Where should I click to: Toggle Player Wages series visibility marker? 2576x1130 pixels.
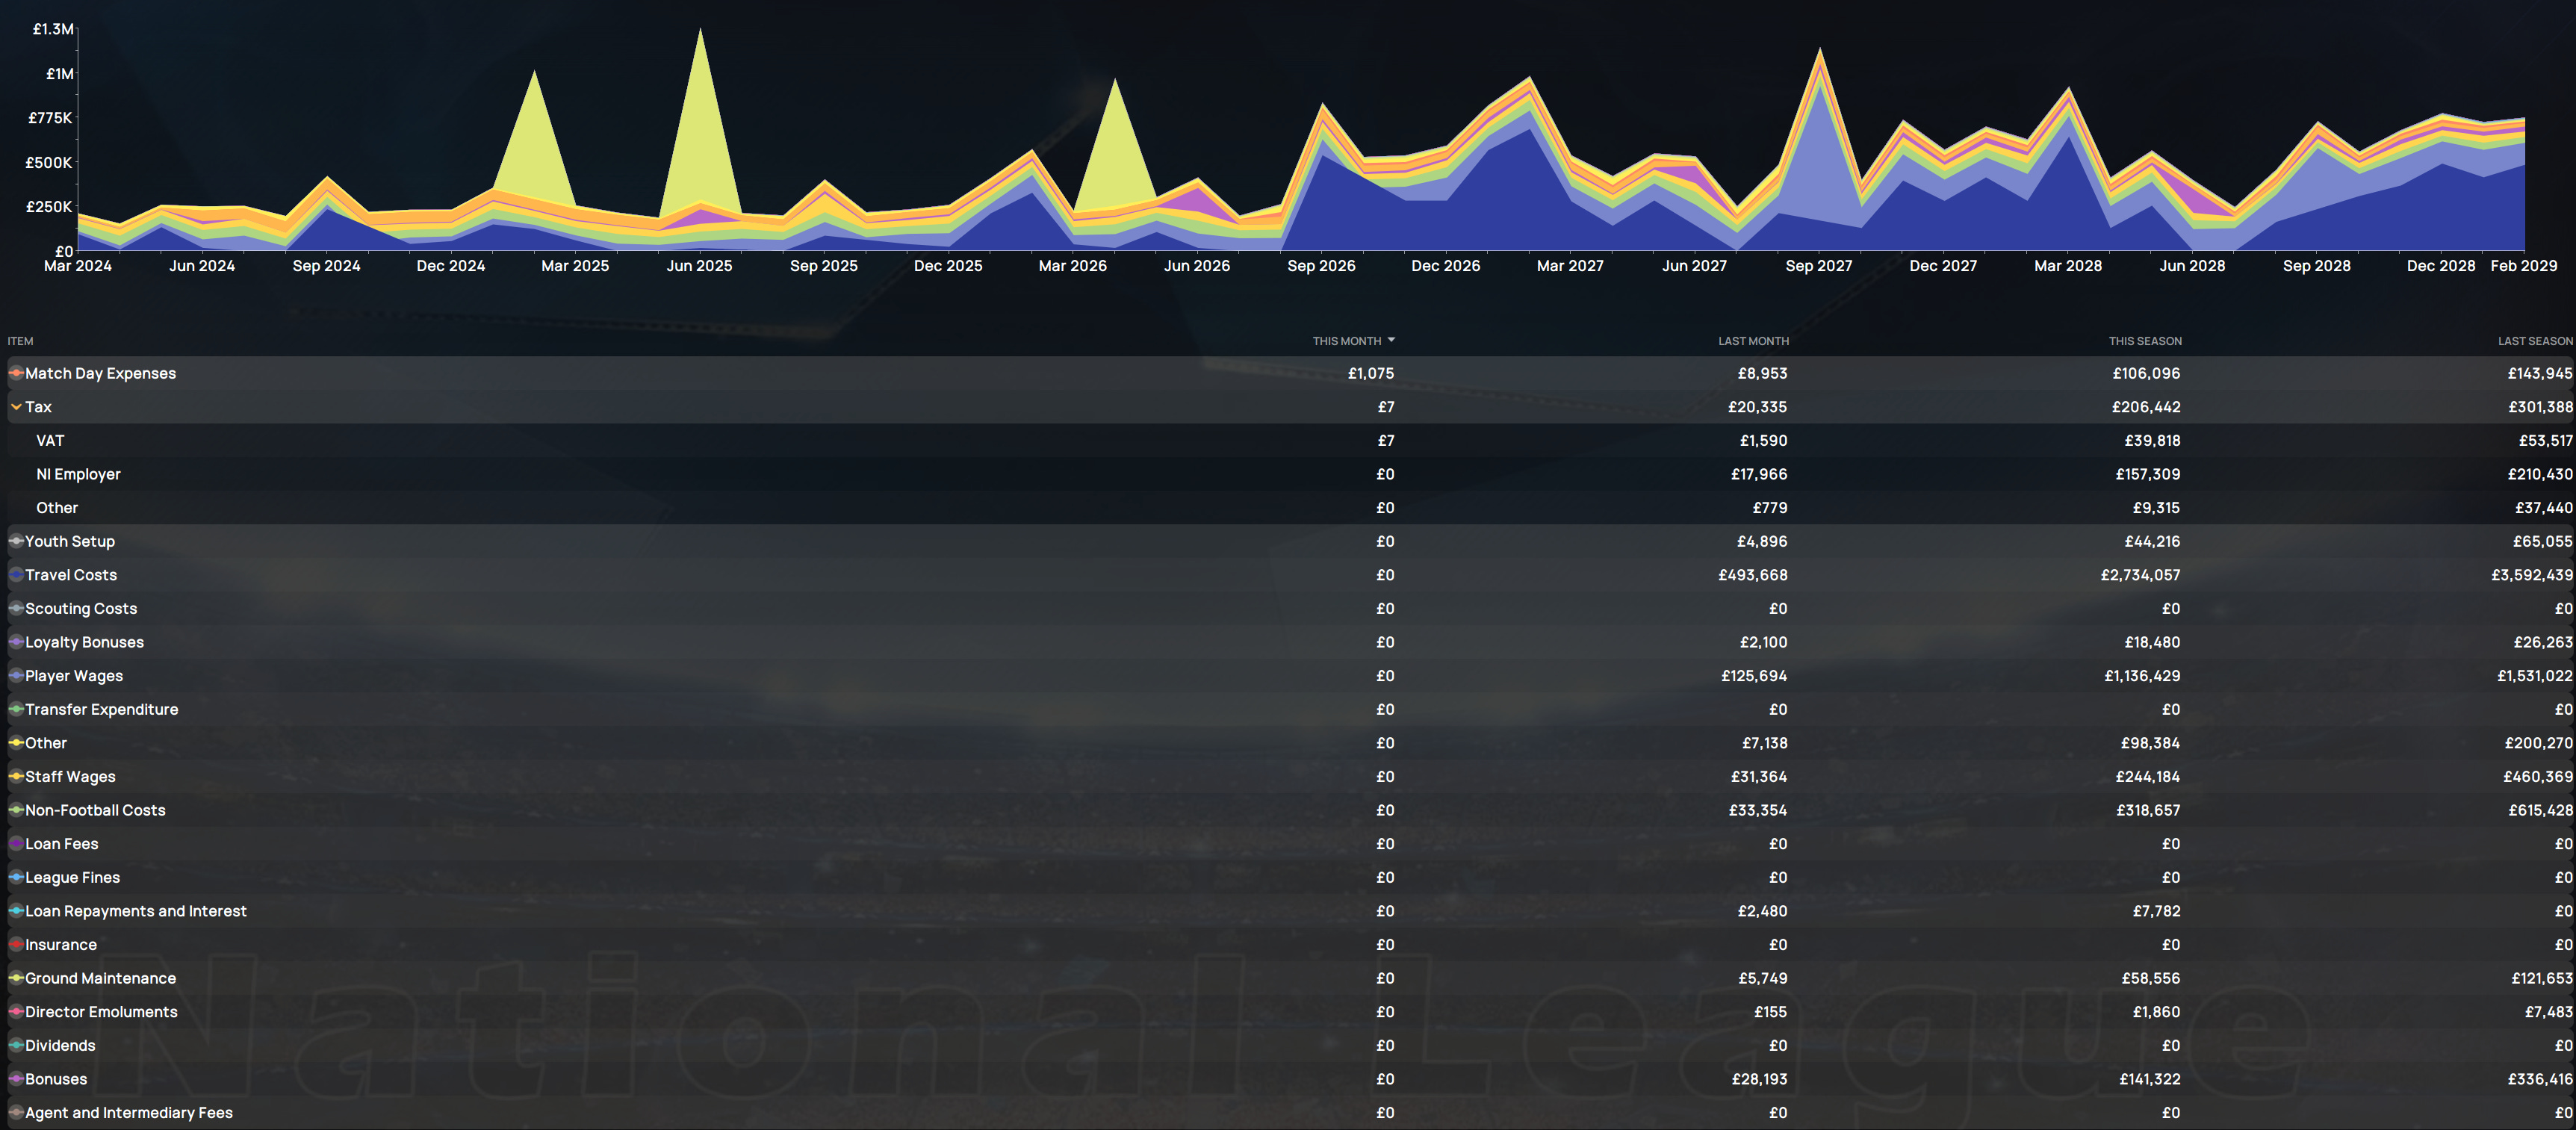pyautogui.click(x=16, y=676)
